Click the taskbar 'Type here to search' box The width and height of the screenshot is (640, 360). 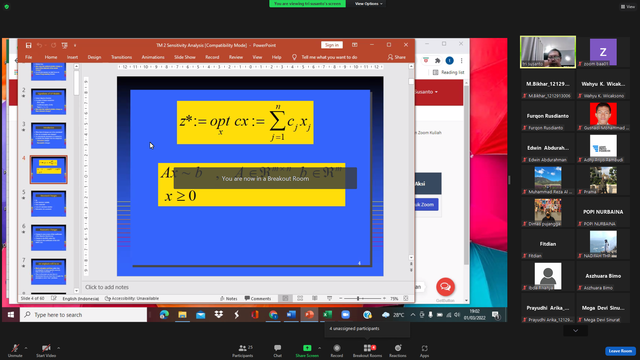coord(83,315)
